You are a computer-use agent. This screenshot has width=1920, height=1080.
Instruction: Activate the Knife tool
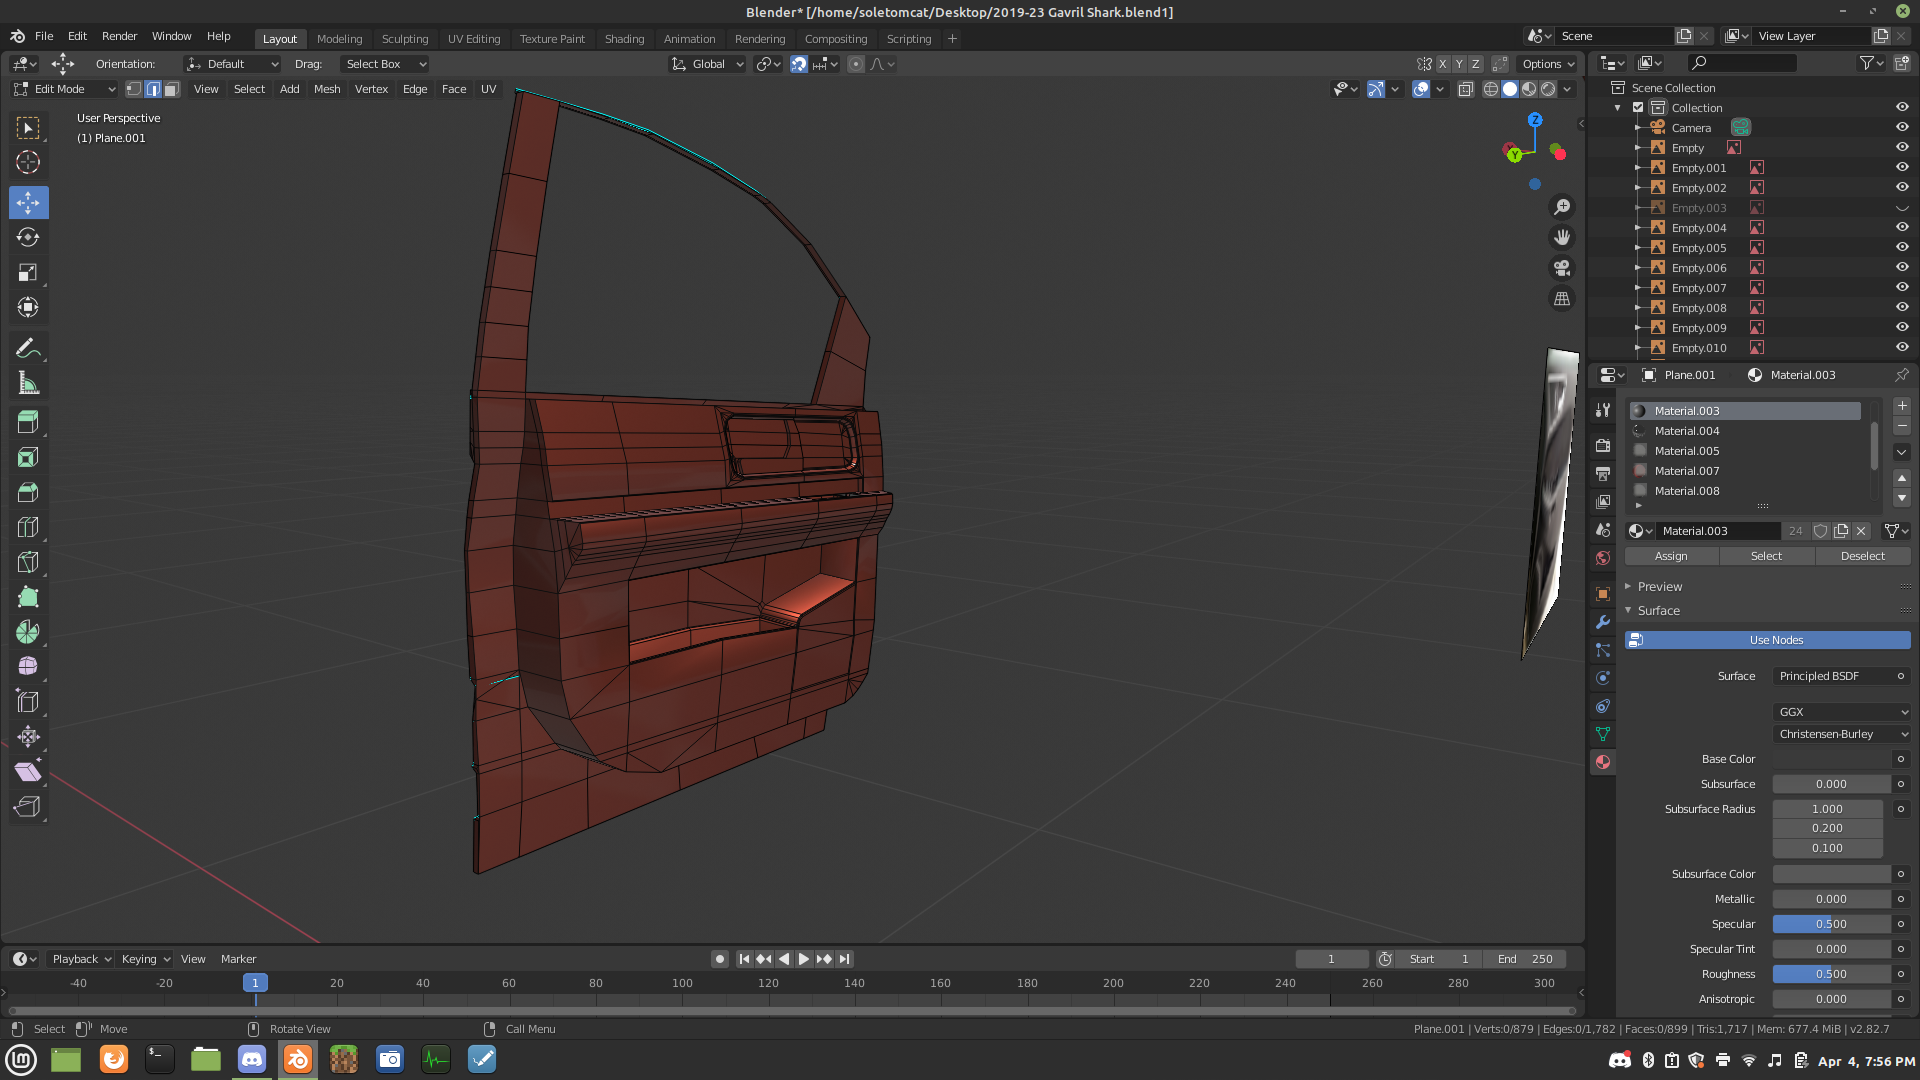(28, 562)
